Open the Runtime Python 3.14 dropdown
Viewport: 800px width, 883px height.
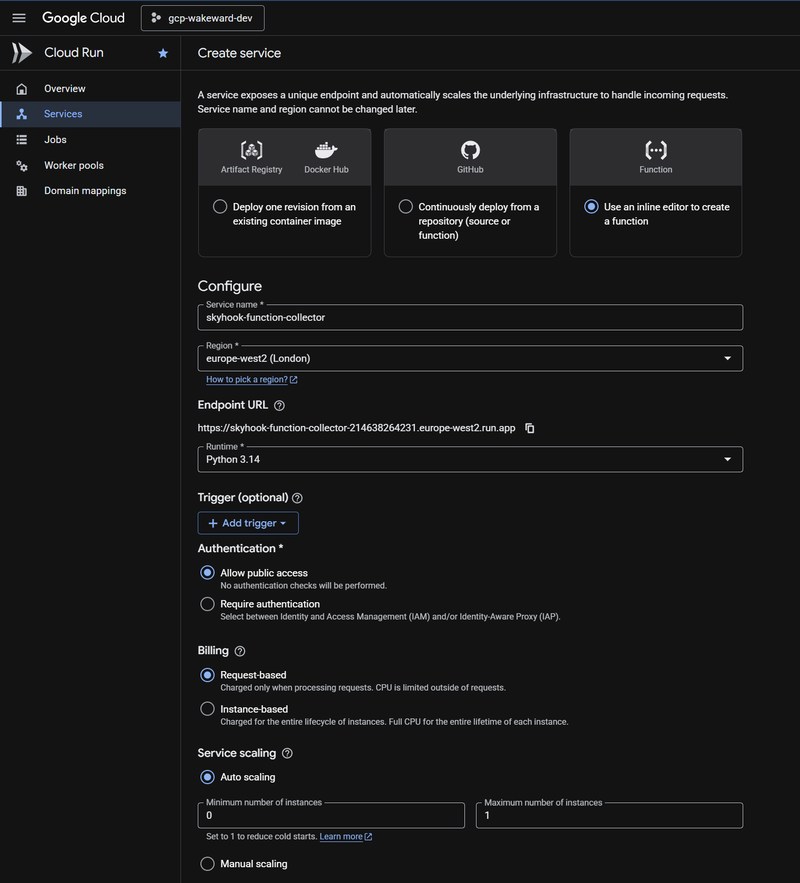pyautogui.click(x=470, y=459)
